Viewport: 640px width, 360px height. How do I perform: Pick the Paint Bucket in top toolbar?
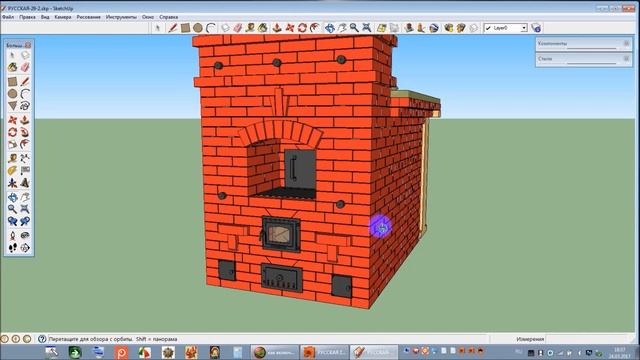click(x=263, y=28)
